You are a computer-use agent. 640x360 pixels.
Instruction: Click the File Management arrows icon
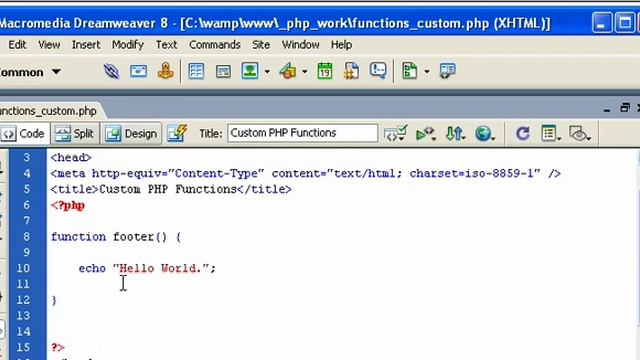(x=455, y=133)
